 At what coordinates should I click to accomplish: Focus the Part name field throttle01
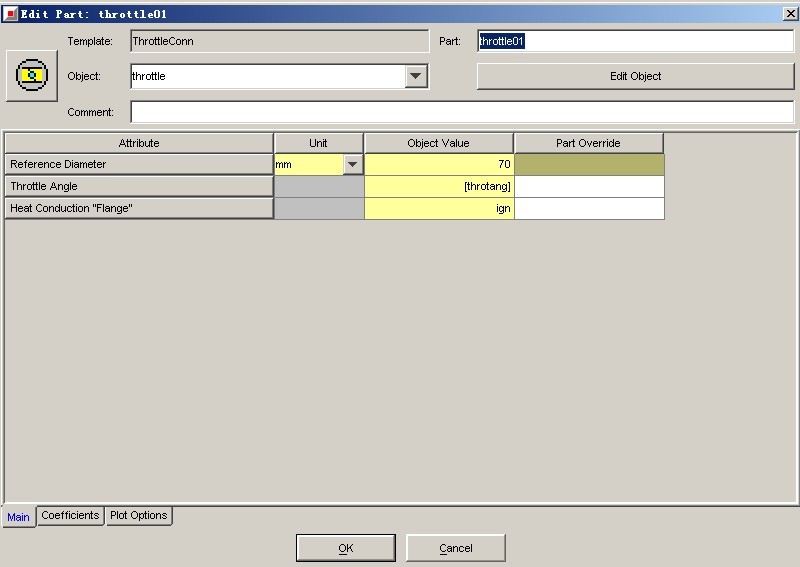point(636,41)
